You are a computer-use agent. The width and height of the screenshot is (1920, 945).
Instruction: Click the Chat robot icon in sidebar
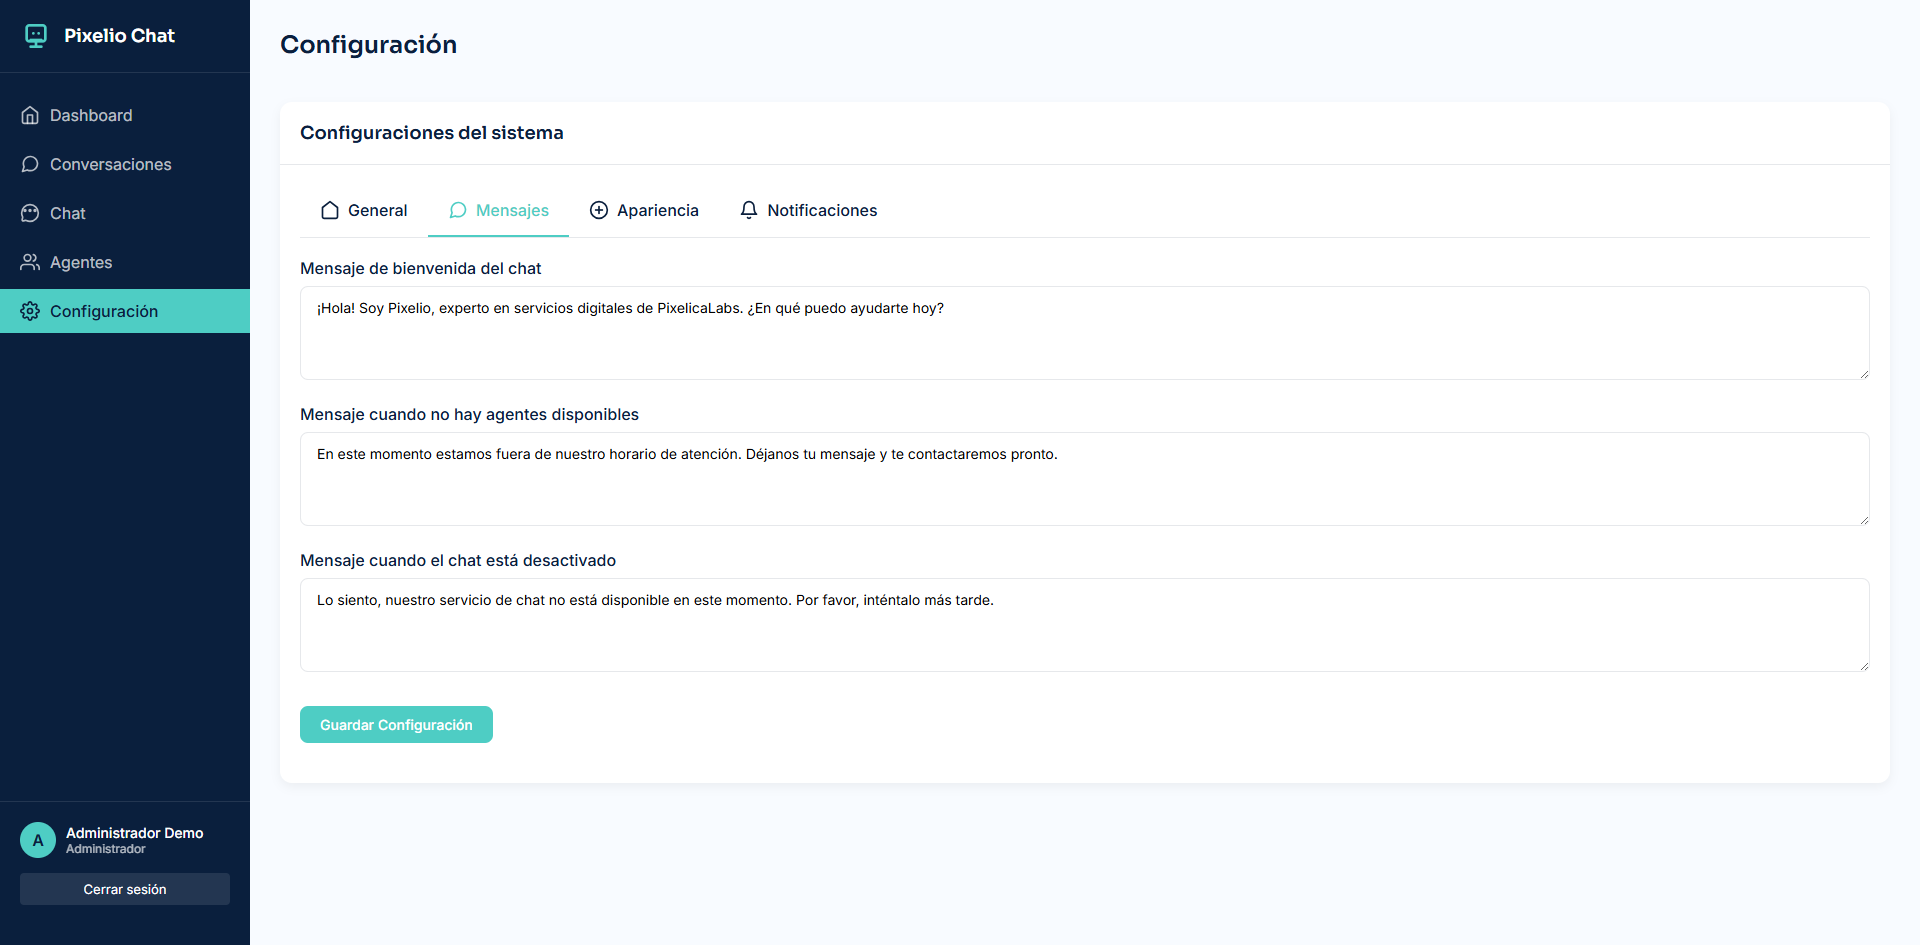click(x=30, y=213)
